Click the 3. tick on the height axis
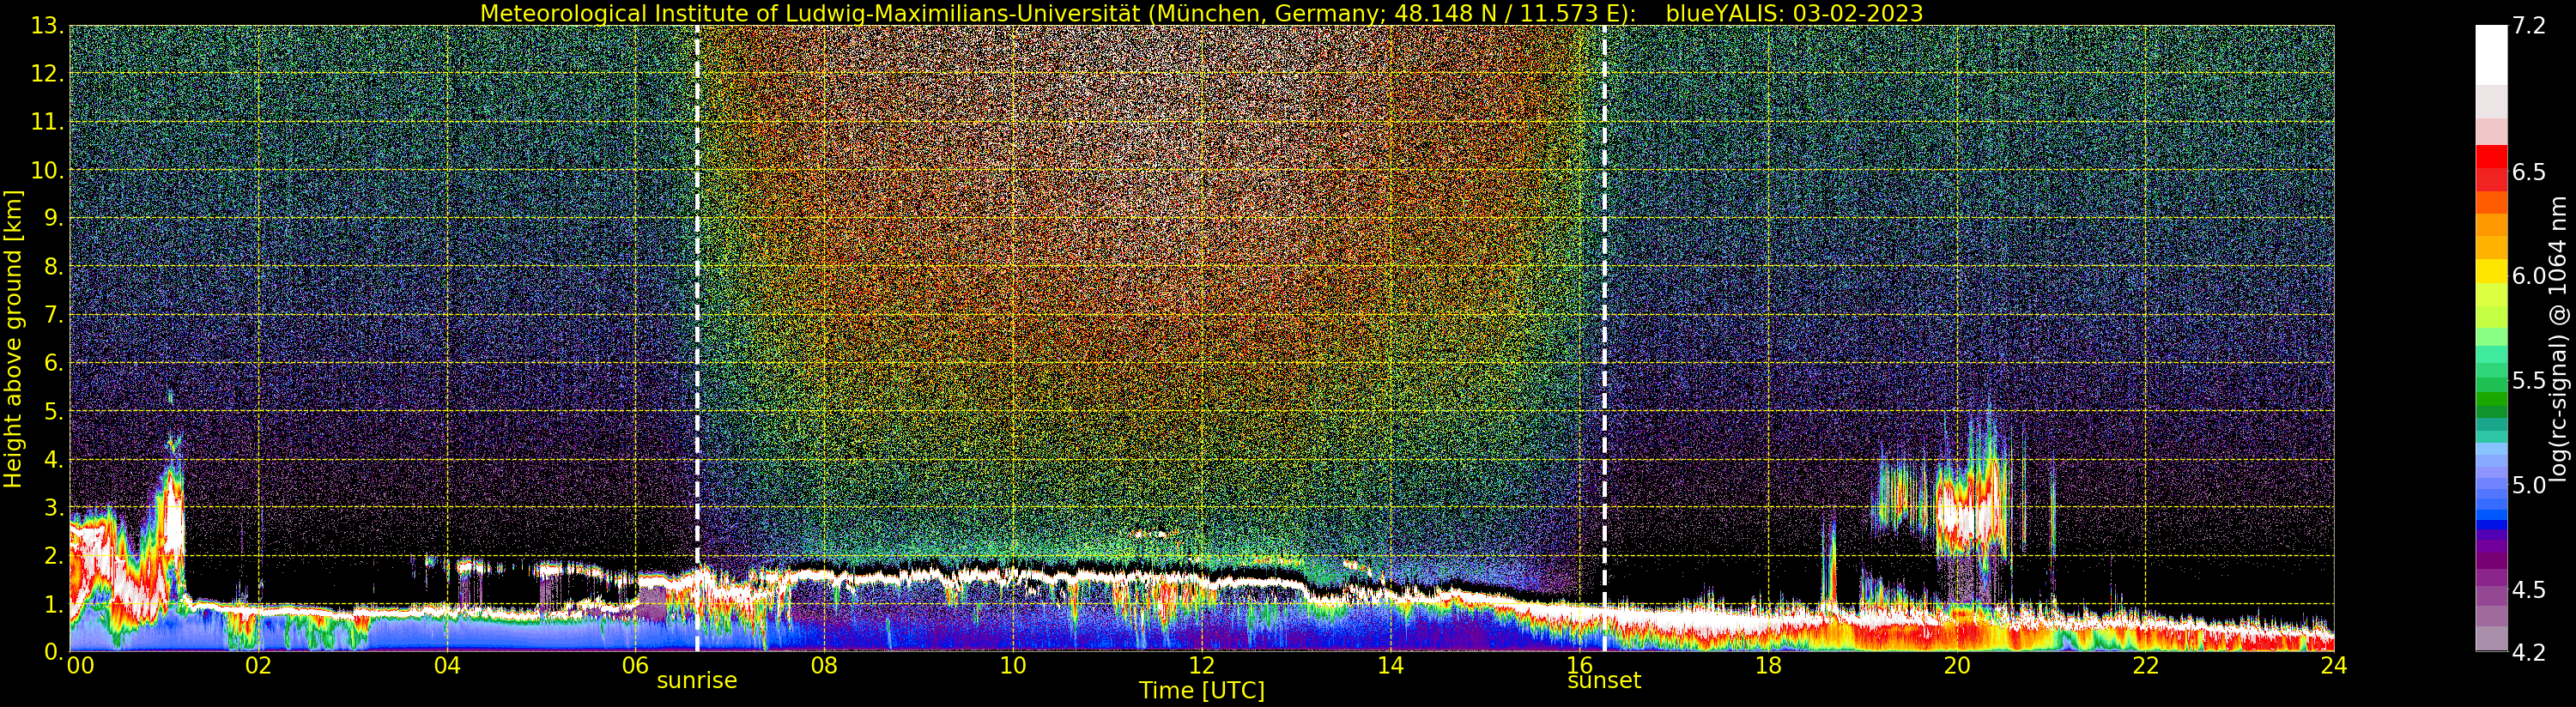This screenshot has height=707, width=2576. 53,508
